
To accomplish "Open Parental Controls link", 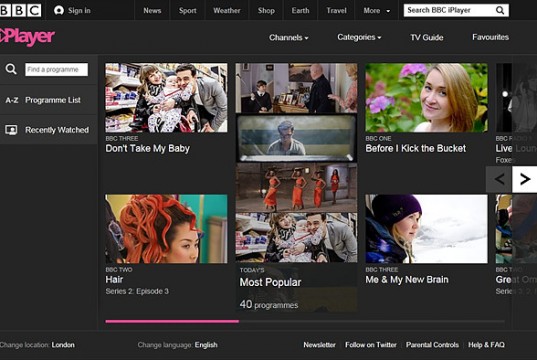I will pyautogui.click(x=432, y=345).
